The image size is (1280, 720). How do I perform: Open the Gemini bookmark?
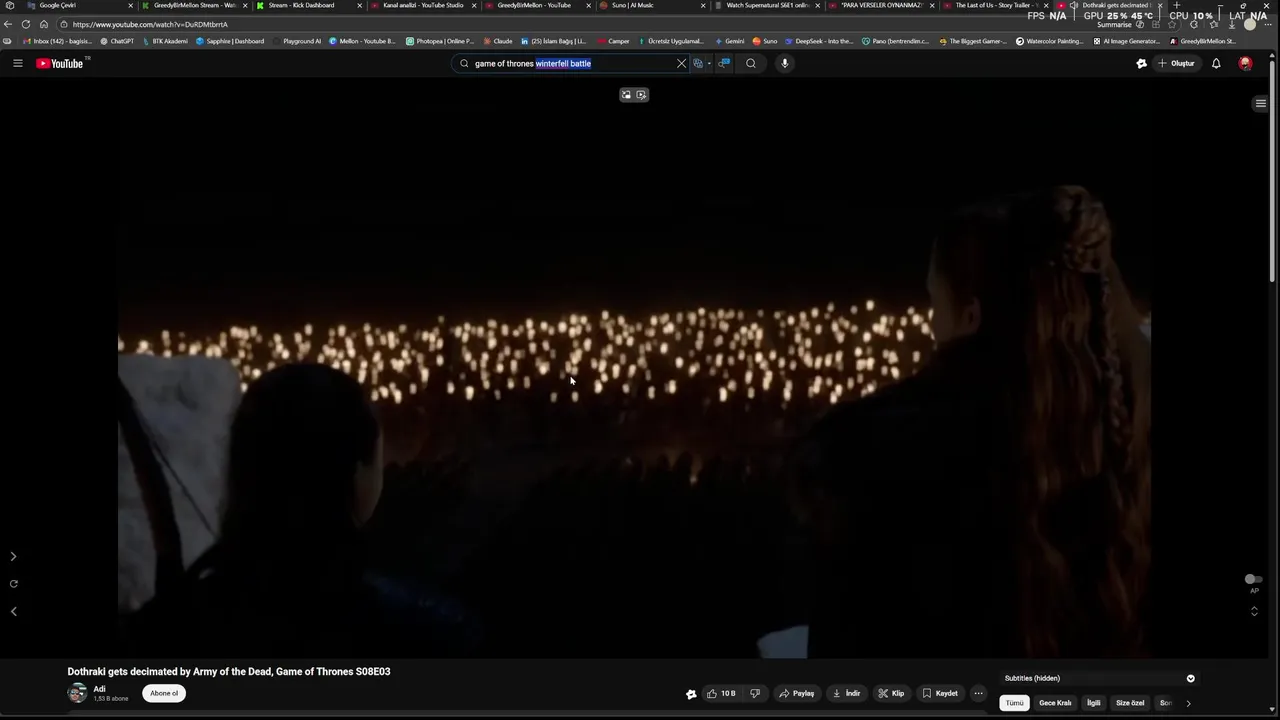click(x=730, y=41)
